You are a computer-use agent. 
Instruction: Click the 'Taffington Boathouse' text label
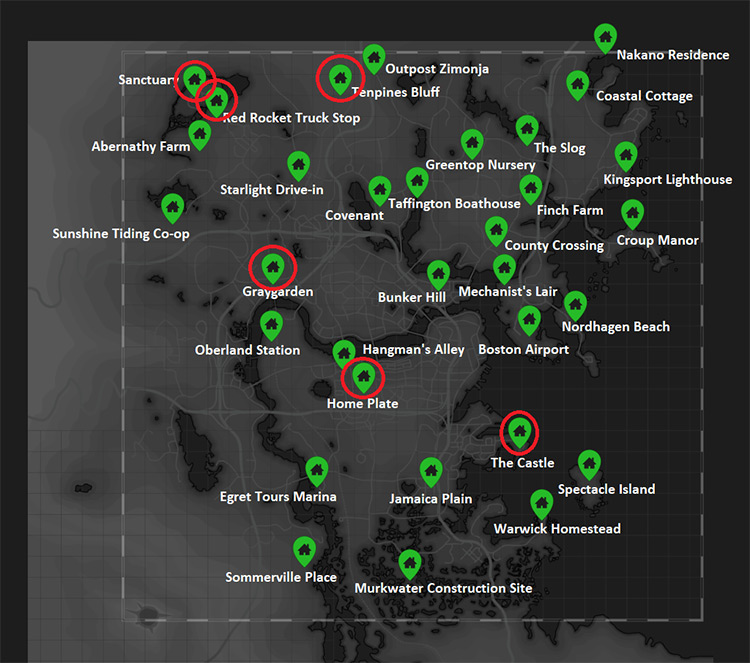pyautogui.click(x=454, y=204)
